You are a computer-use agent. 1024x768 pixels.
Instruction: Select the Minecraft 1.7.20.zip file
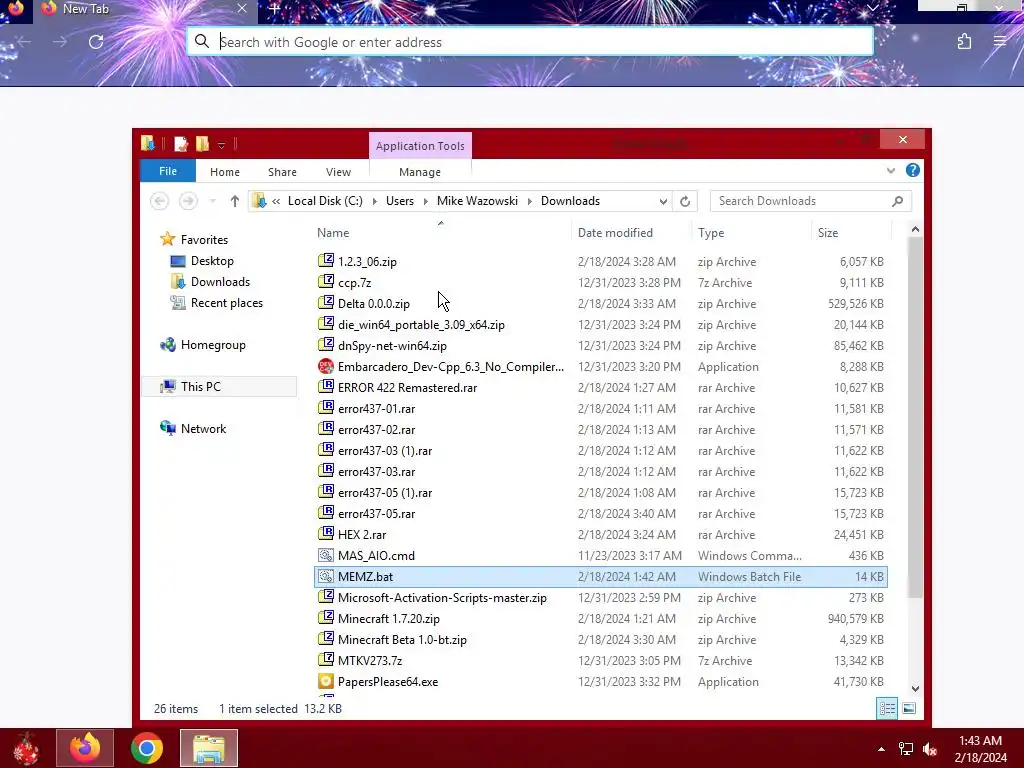389,618
